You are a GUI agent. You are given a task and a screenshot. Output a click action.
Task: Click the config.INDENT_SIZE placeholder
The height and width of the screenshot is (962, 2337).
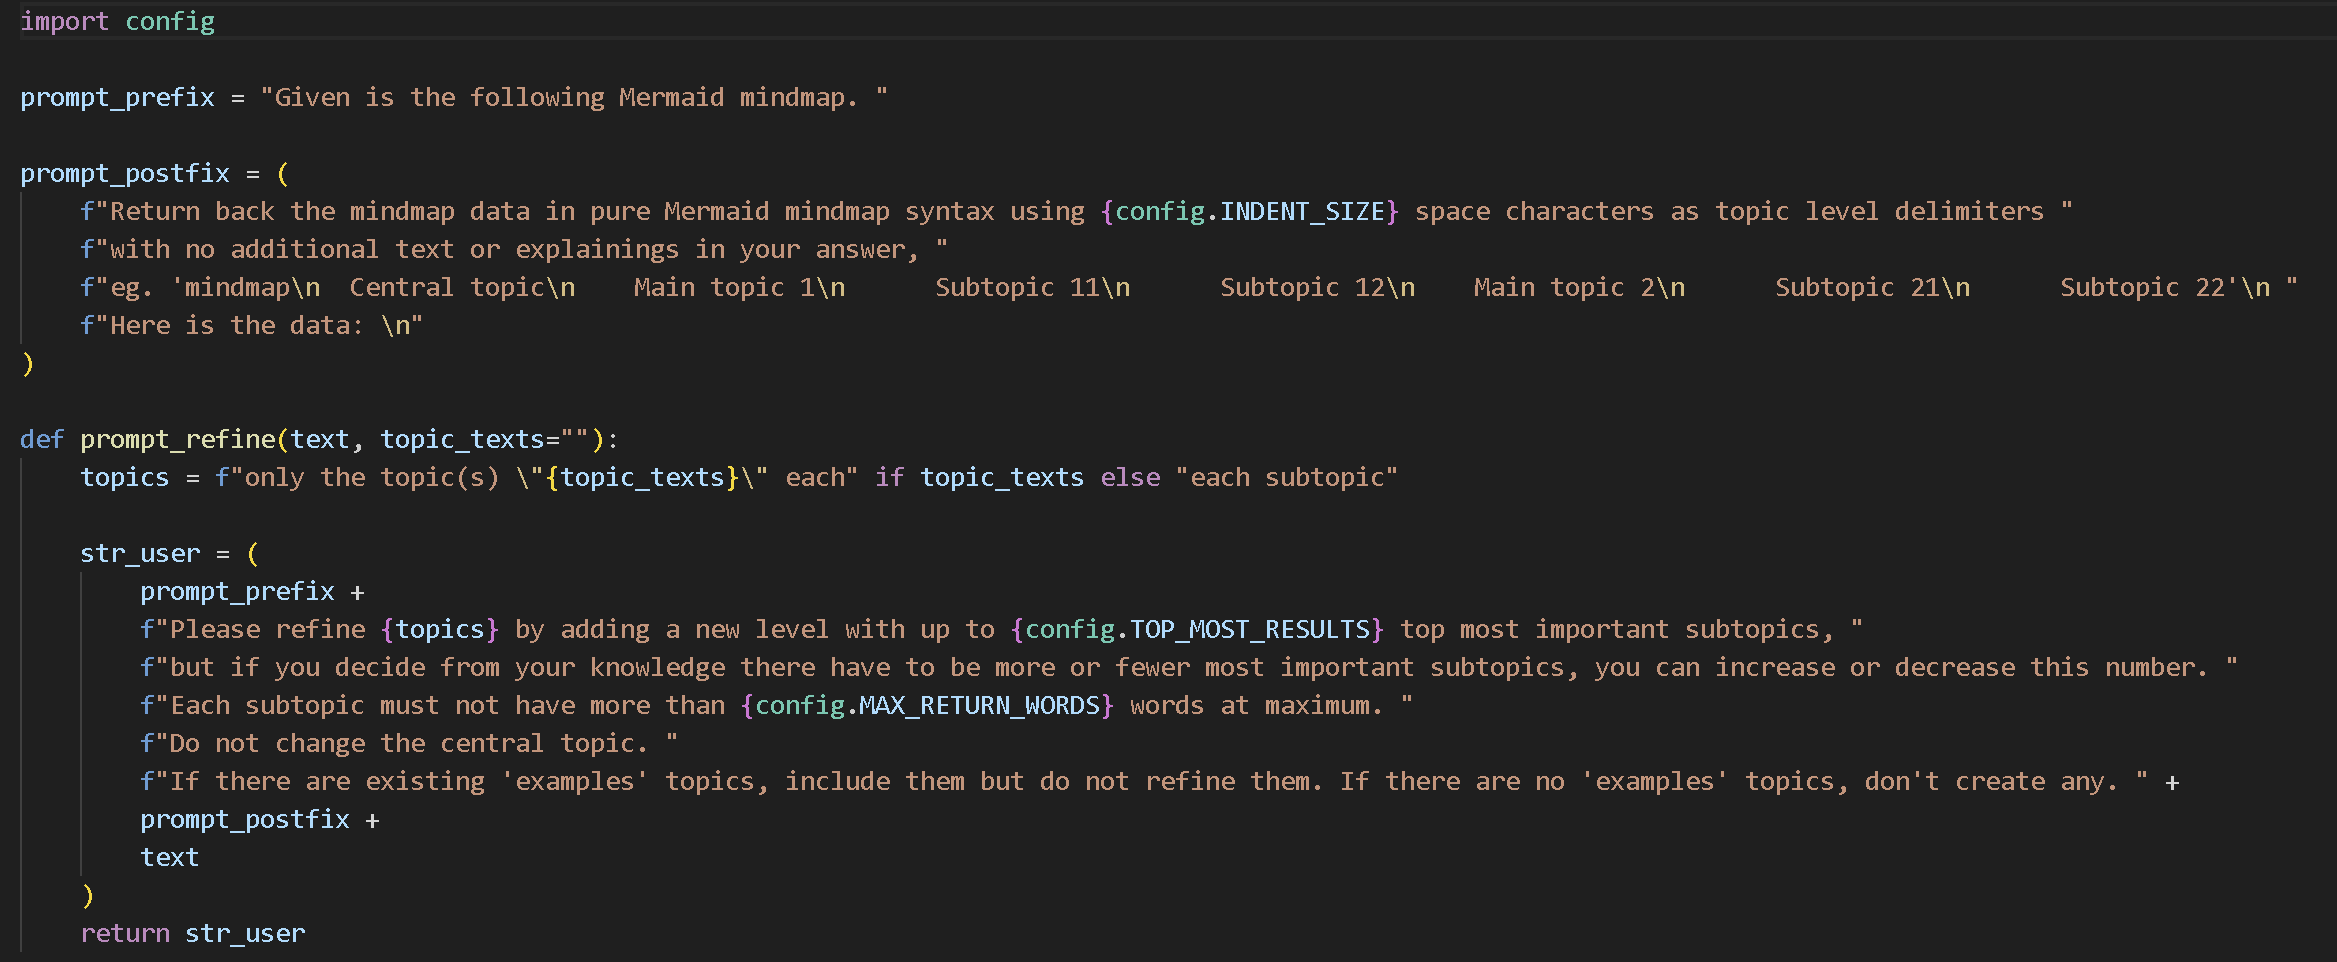click(x=1248, y=211)
